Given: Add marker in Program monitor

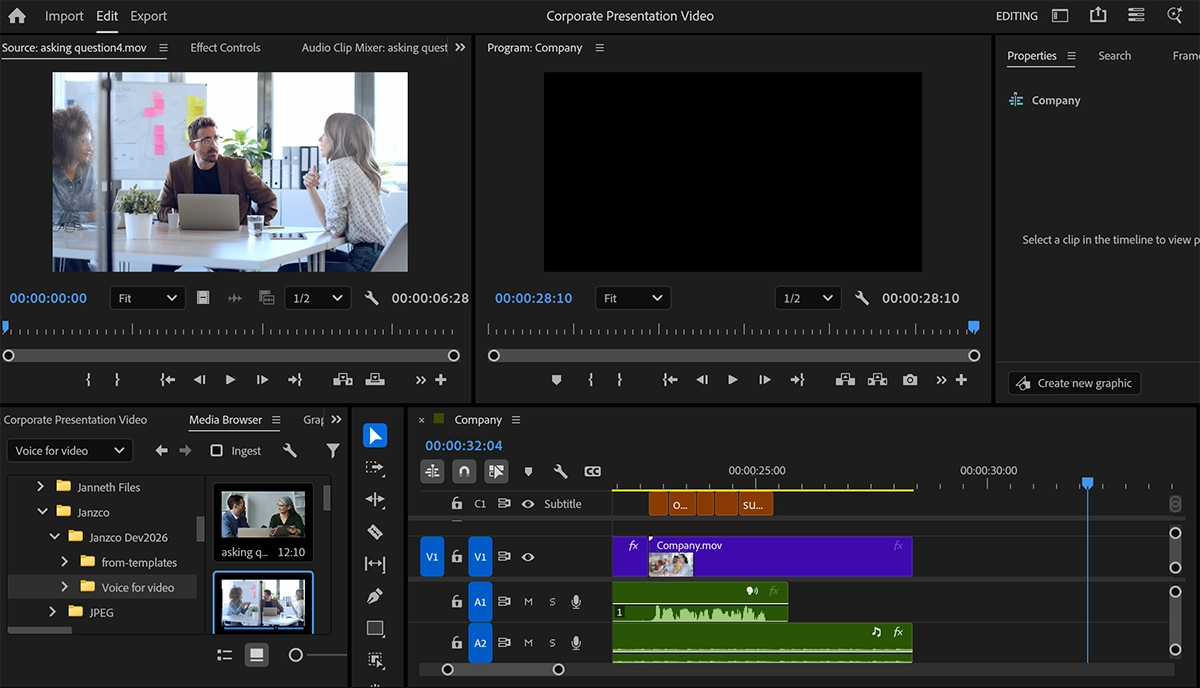Looking at the screenshot, I should point(557,380).
